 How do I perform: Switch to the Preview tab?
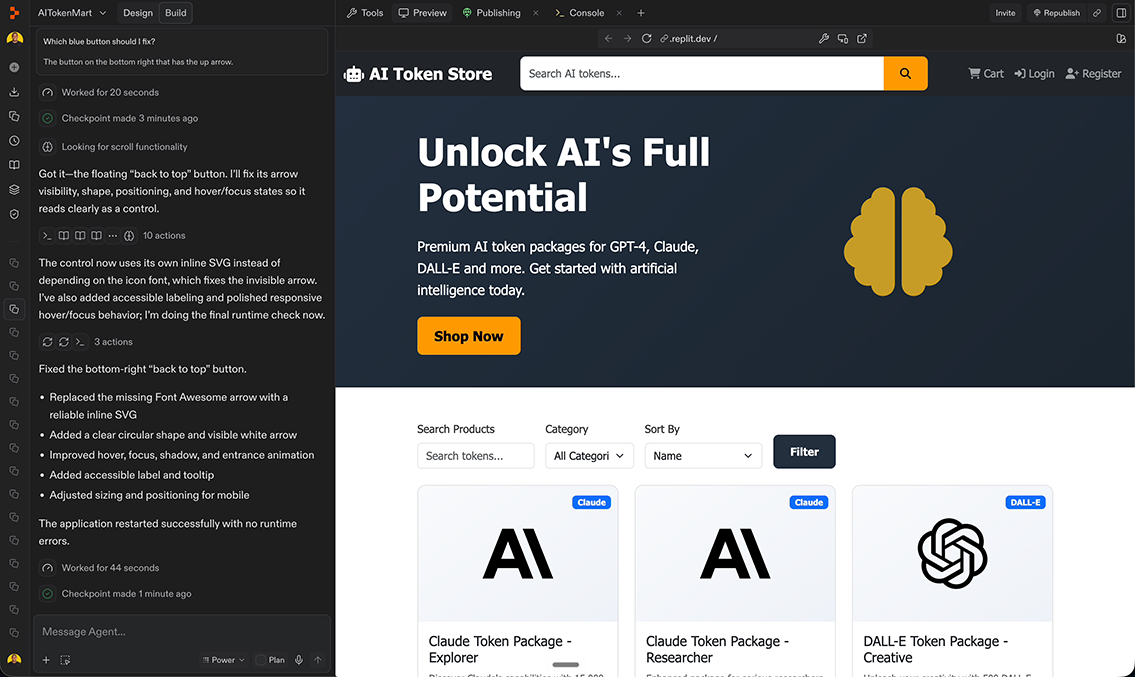423,13
